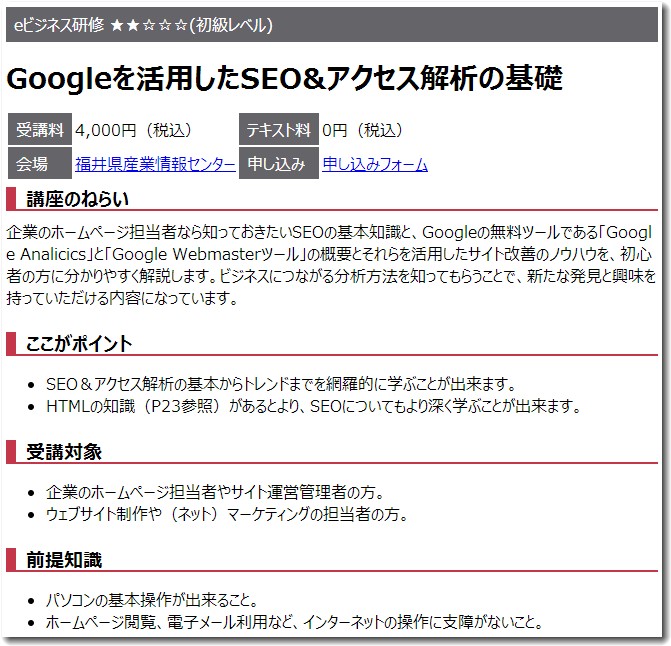The image size is (671, 646).
Task: Click the page title 'Googleを活用したSEO&アクセス解析の基礎'
Action: pos(285,78)
